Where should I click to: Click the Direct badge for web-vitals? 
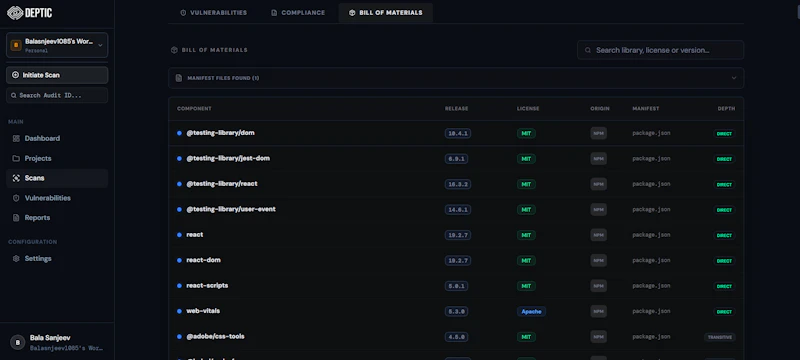coord(724,312)
